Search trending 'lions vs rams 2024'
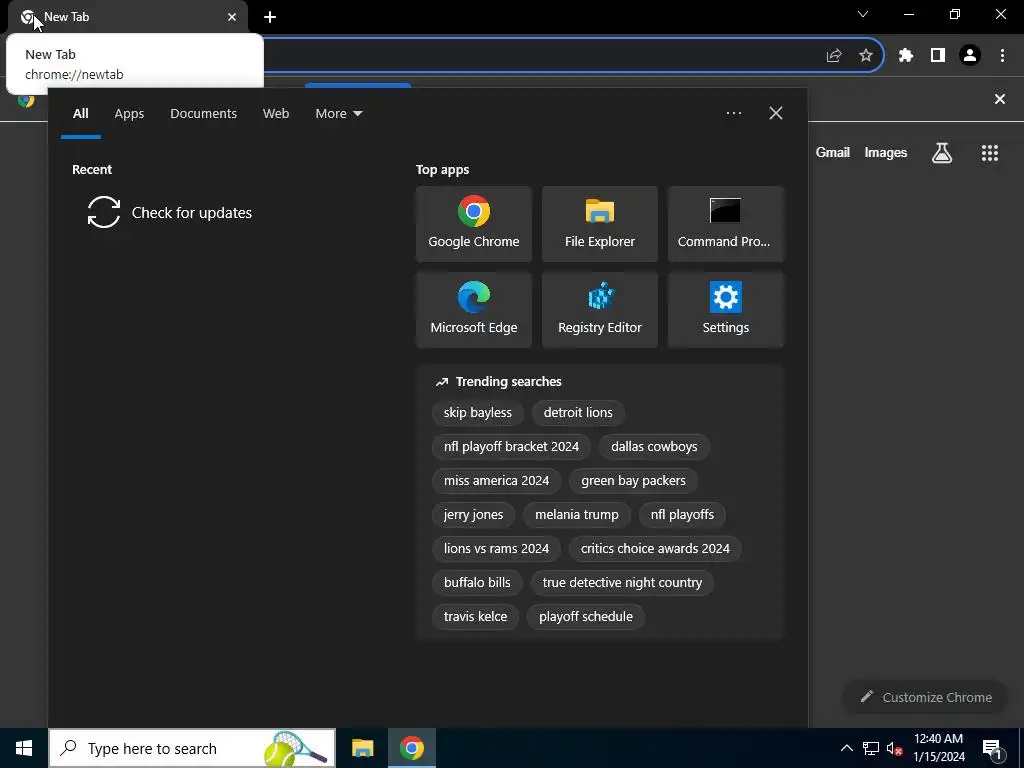 [x=496, y=549]
